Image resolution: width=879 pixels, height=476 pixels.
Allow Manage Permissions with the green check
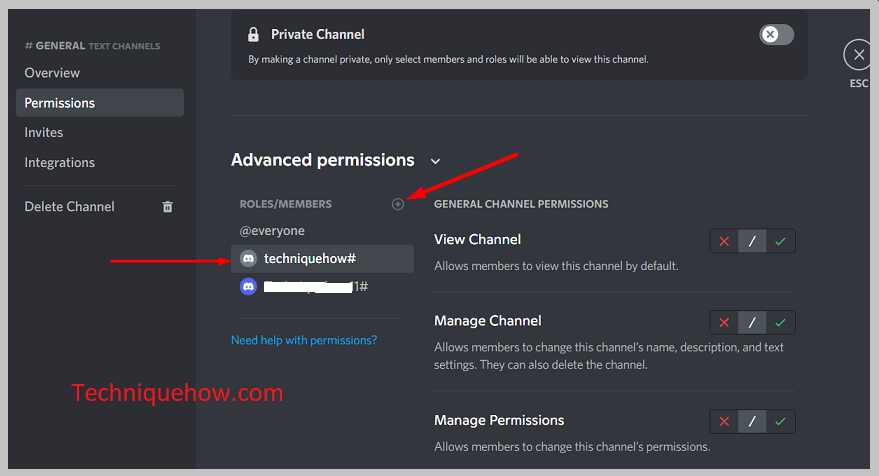(x=780, y=422)
